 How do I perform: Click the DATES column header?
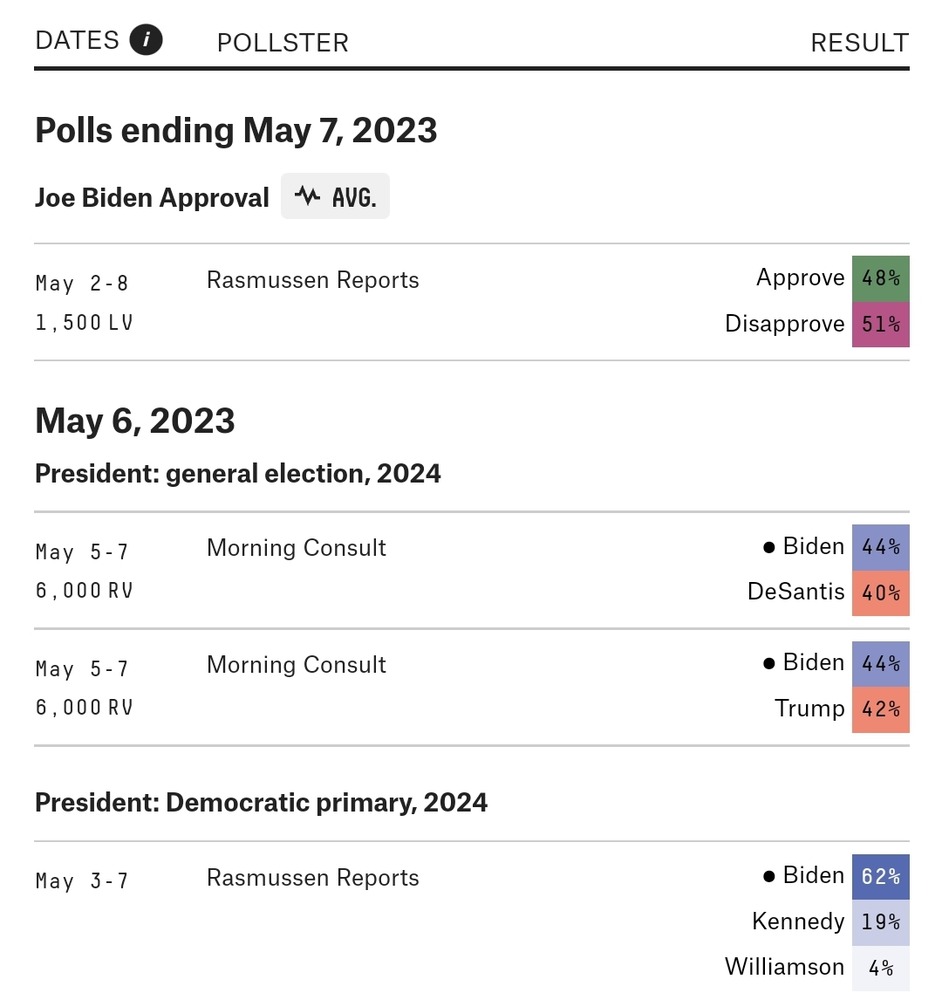[x=77, y=41]
